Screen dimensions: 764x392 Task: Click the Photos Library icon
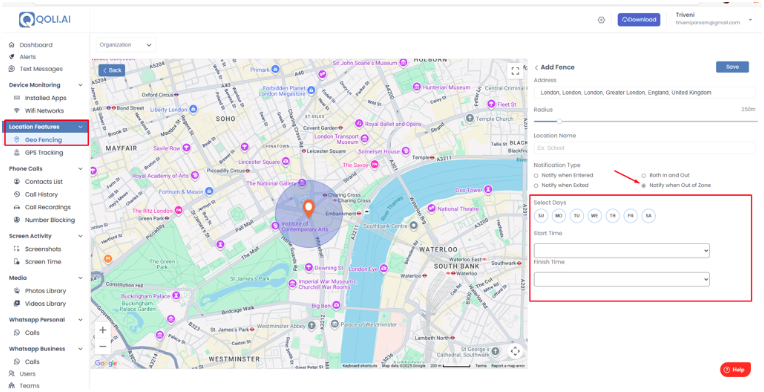coord(17,291)
